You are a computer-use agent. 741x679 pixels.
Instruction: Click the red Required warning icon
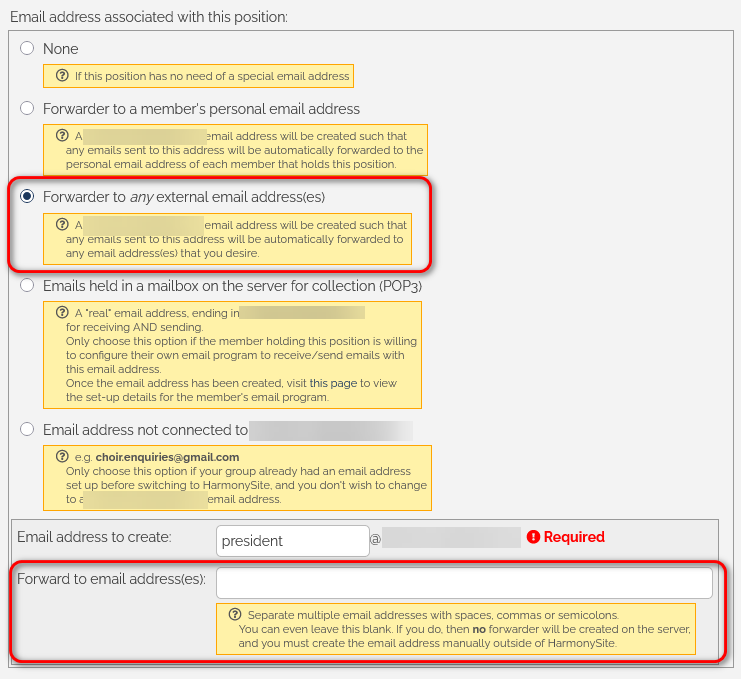coord(533,537)
